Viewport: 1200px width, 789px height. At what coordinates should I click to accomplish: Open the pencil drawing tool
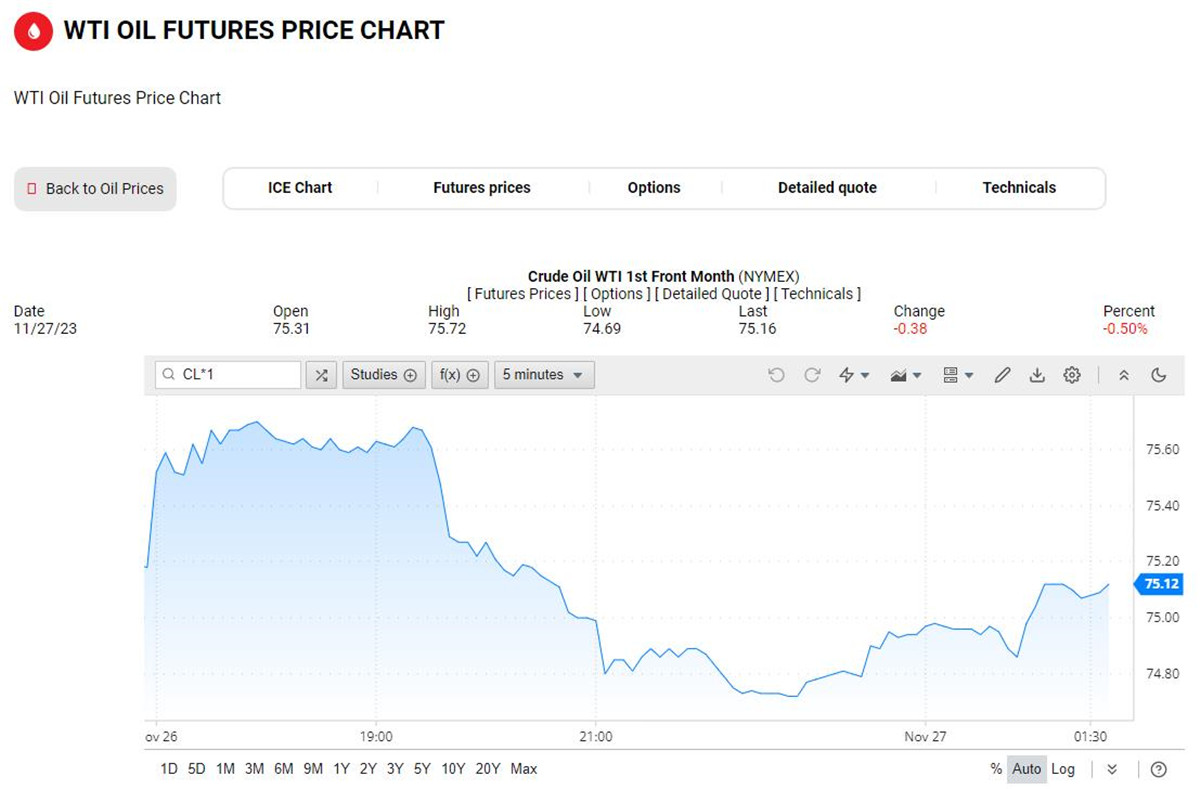tap(1002, 375)
